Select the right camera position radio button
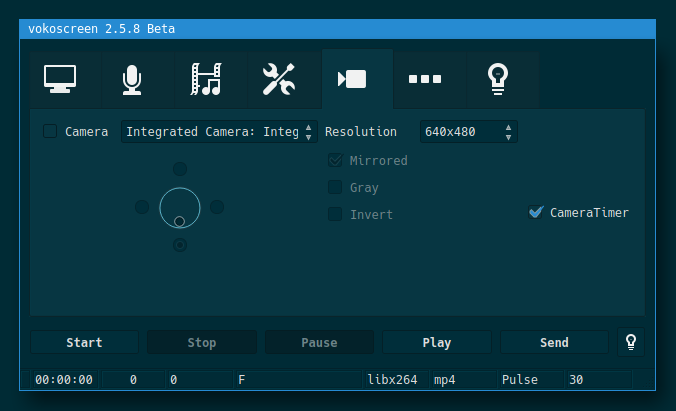The height and width of the screenshot is (411, 676). (217, 207)
